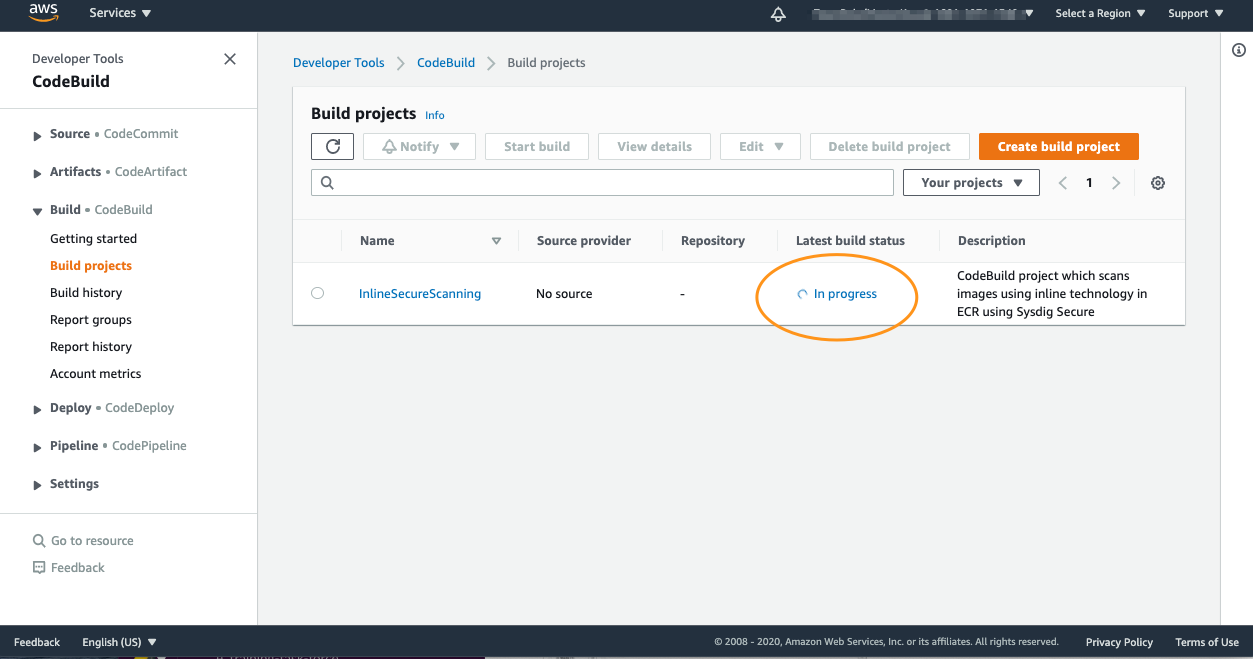Go to next page of build projects
1253x659 pixels.
pyautogui.click(x=1116, y=183)
